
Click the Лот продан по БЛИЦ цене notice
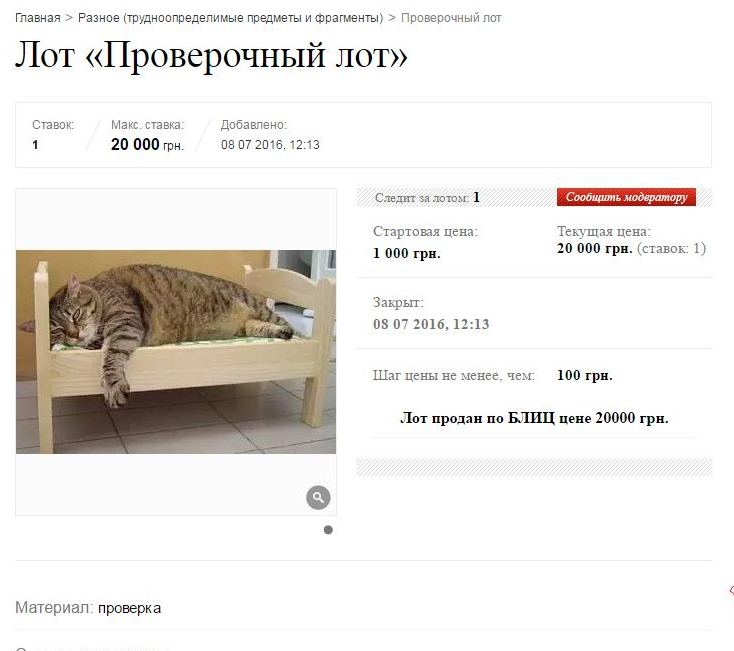[534, 417]
